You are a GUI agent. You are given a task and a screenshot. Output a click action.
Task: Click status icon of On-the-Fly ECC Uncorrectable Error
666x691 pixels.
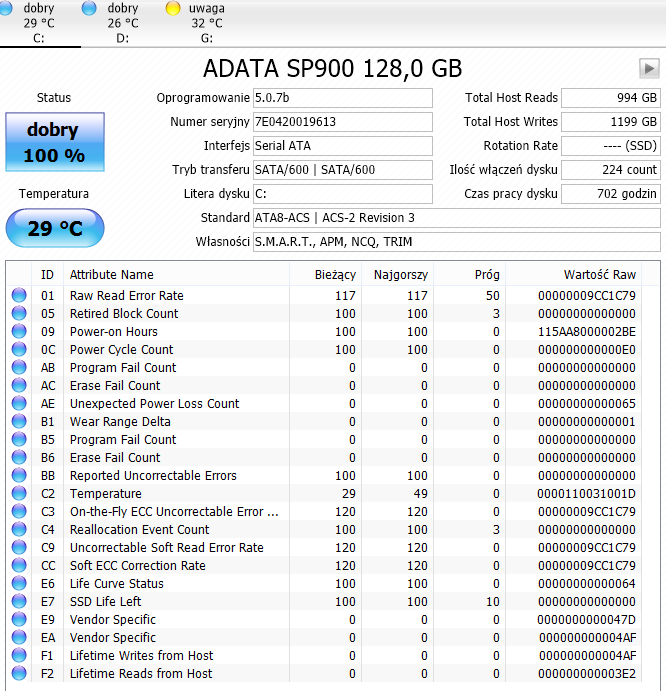(19, 511)
